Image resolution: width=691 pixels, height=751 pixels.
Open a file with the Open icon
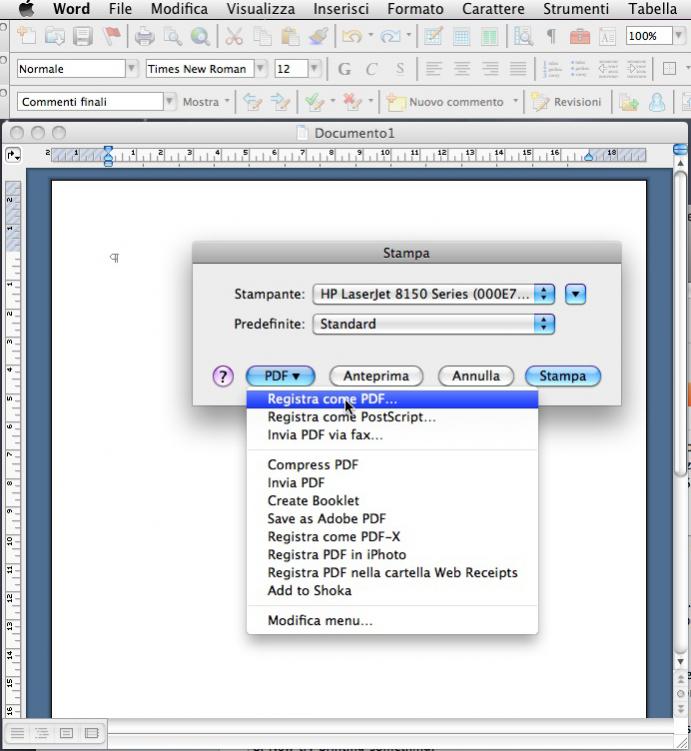tap(55, 36)
